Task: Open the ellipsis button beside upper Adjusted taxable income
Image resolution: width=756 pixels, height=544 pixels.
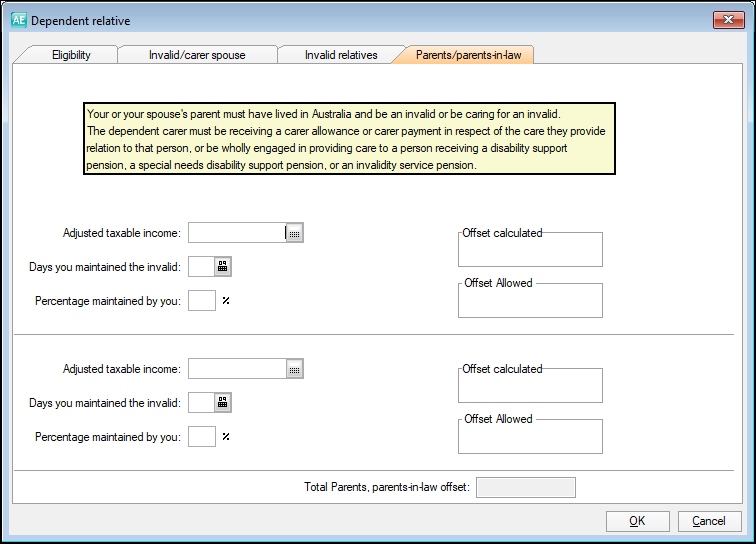Action: click(x=294, y=233)
